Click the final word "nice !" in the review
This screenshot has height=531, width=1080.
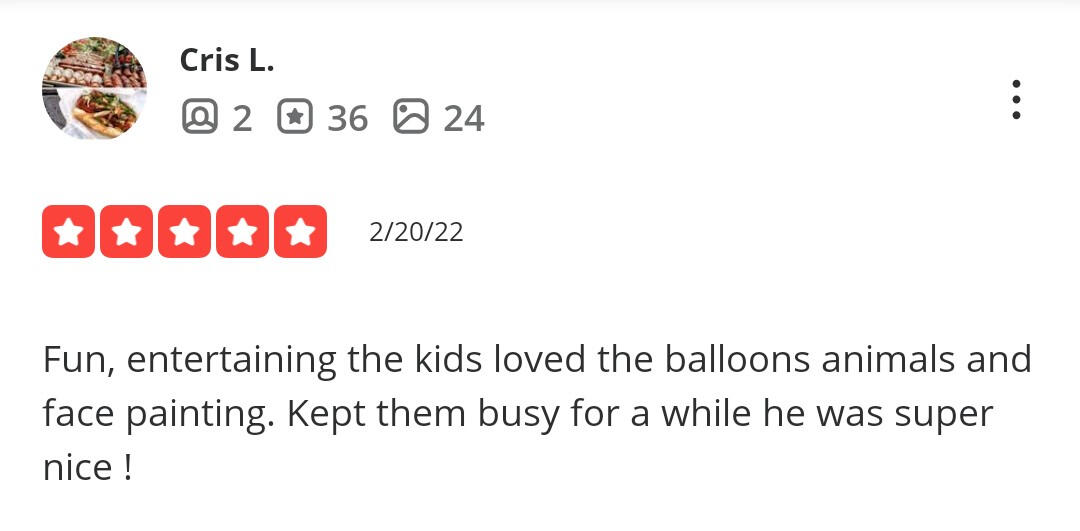click(x=87, y=468)
